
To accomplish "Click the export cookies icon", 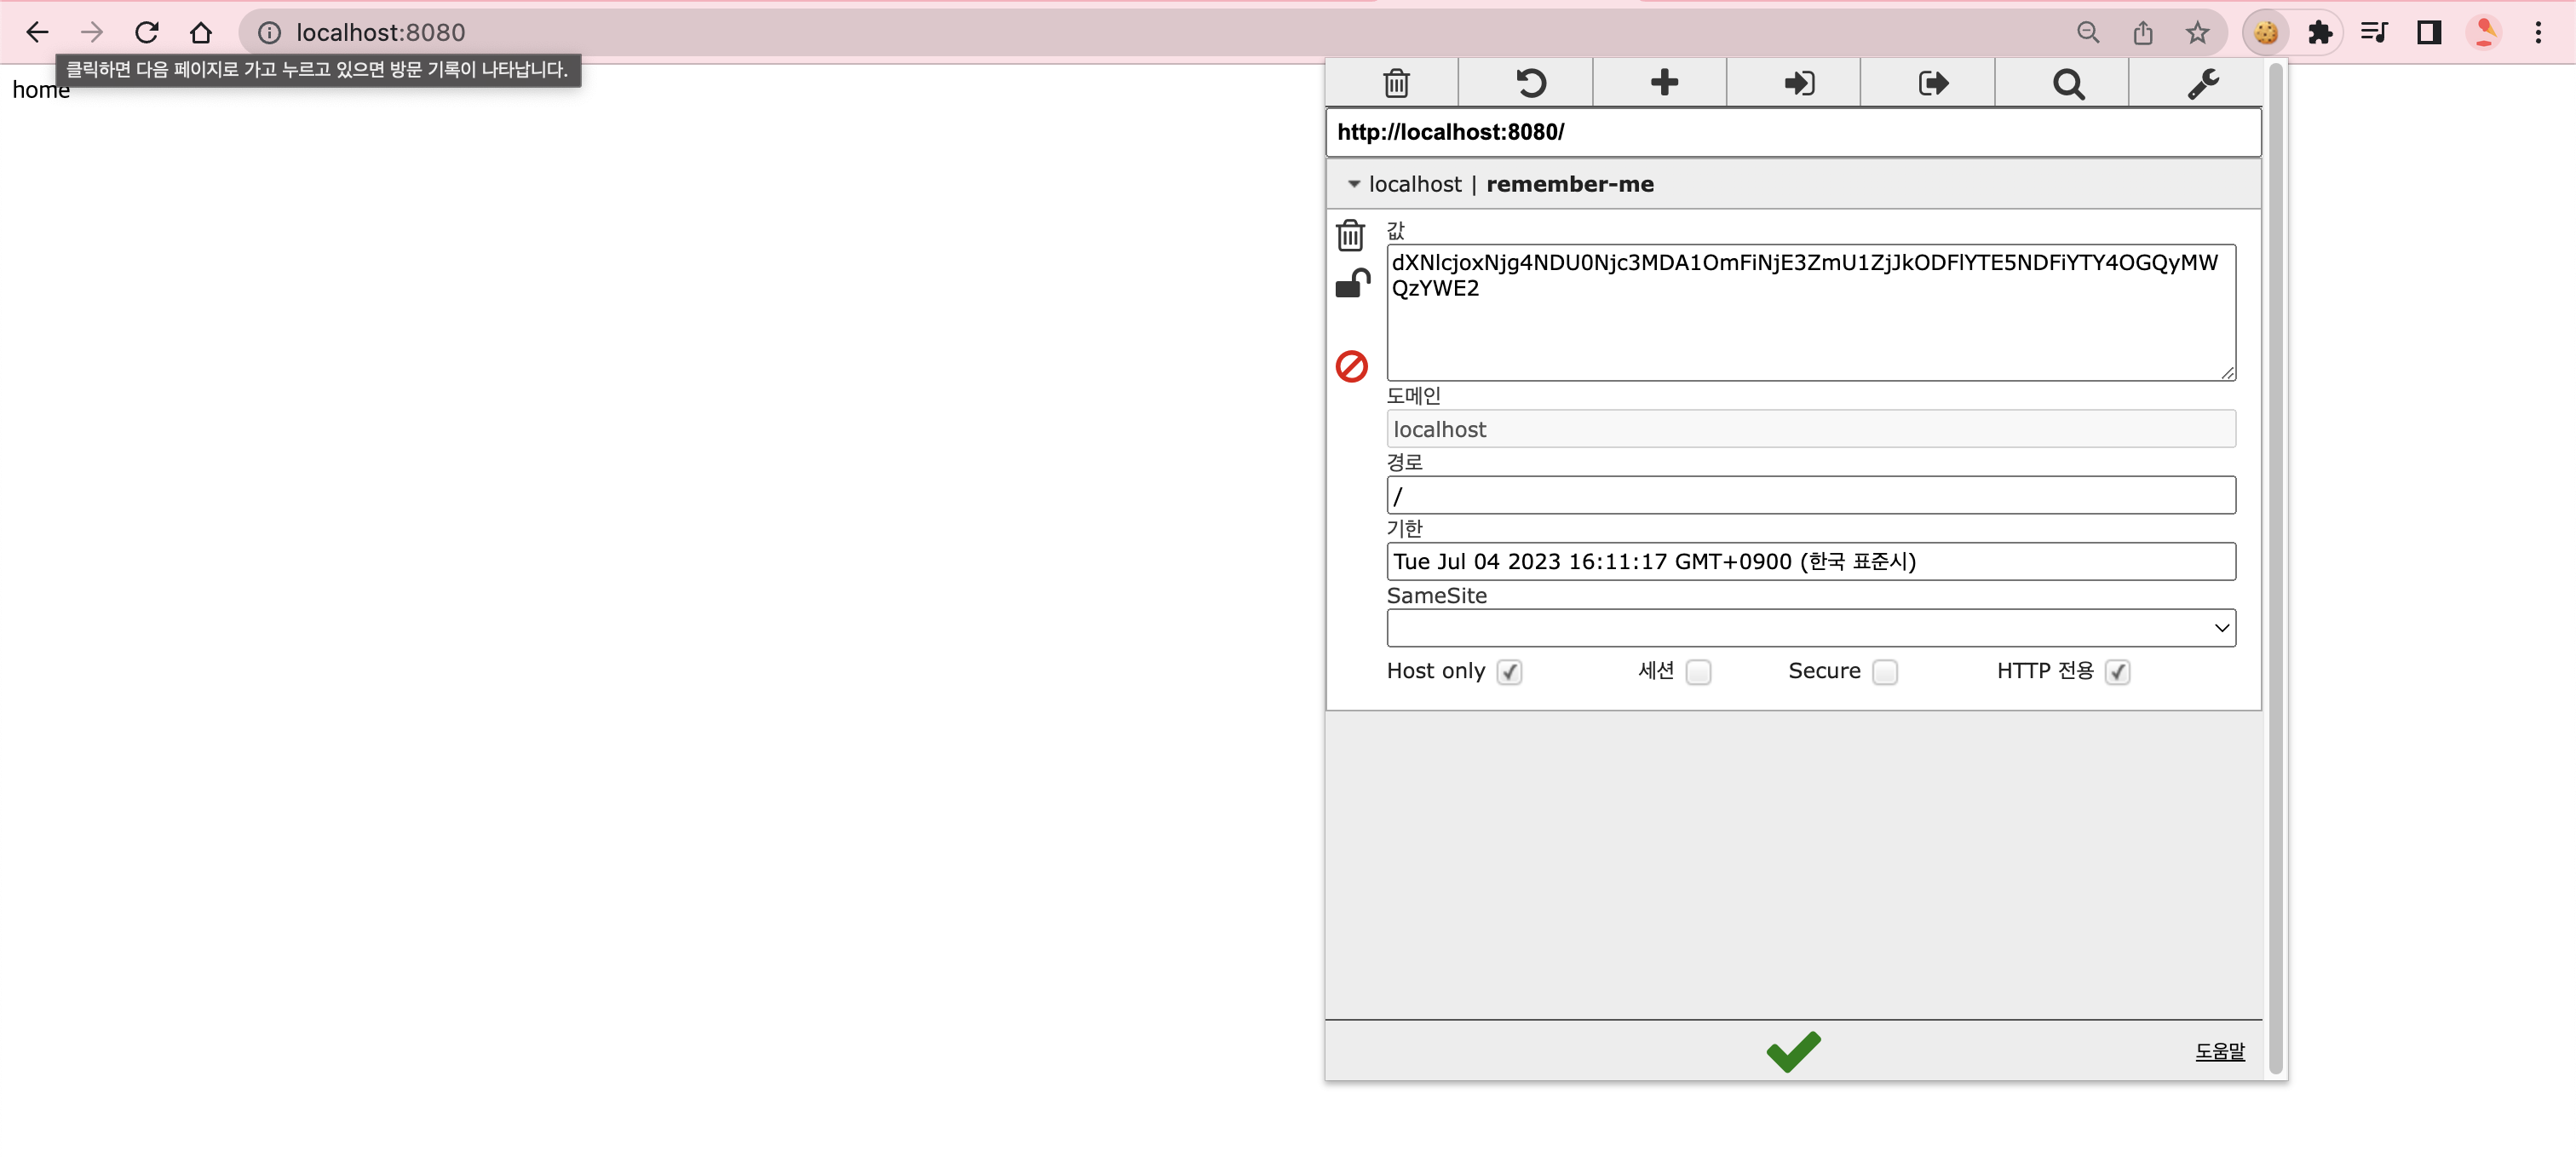I will point(1932,83).
